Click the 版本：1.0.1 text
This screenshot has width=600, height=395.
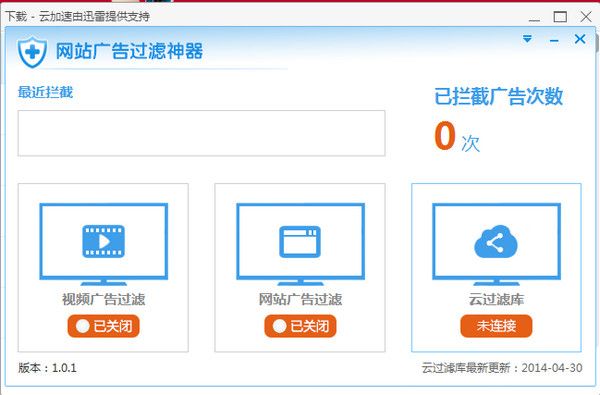pos(47,368)
